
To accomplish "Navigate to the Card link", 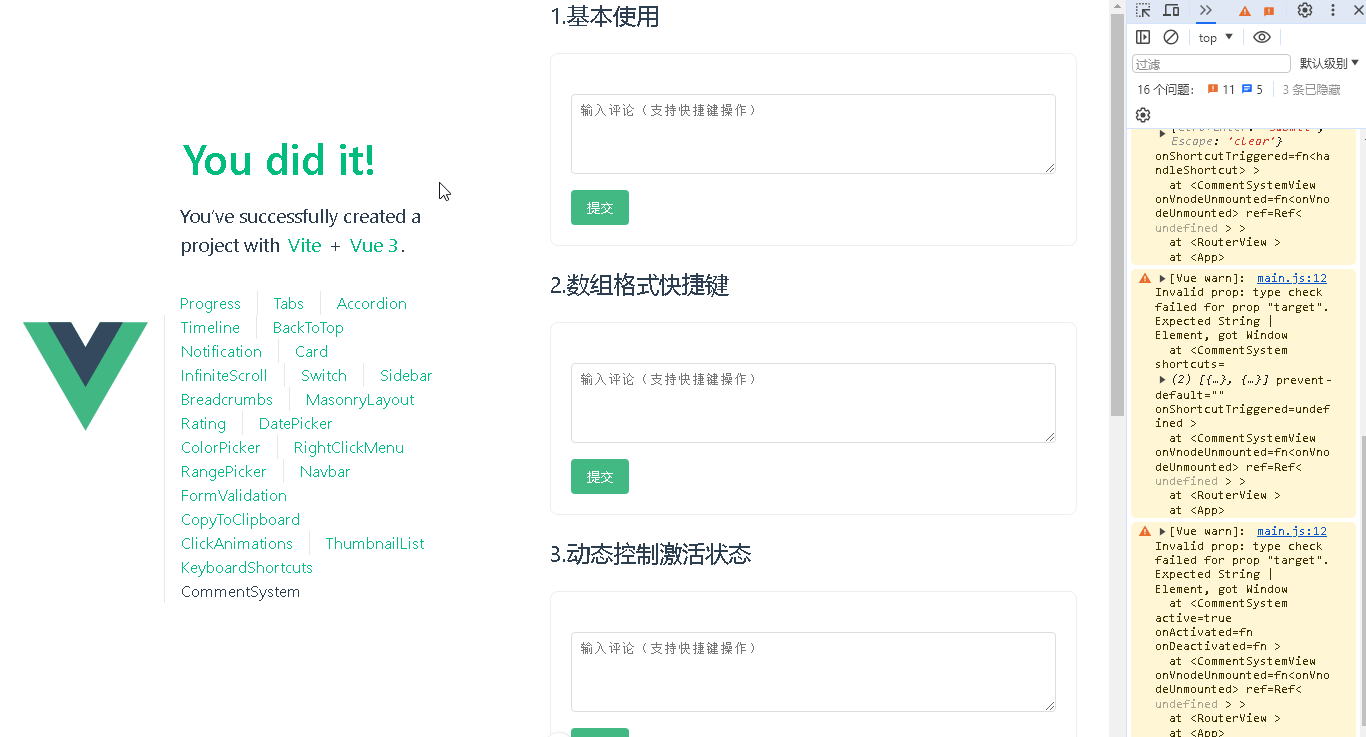I will tap(311, 352).
